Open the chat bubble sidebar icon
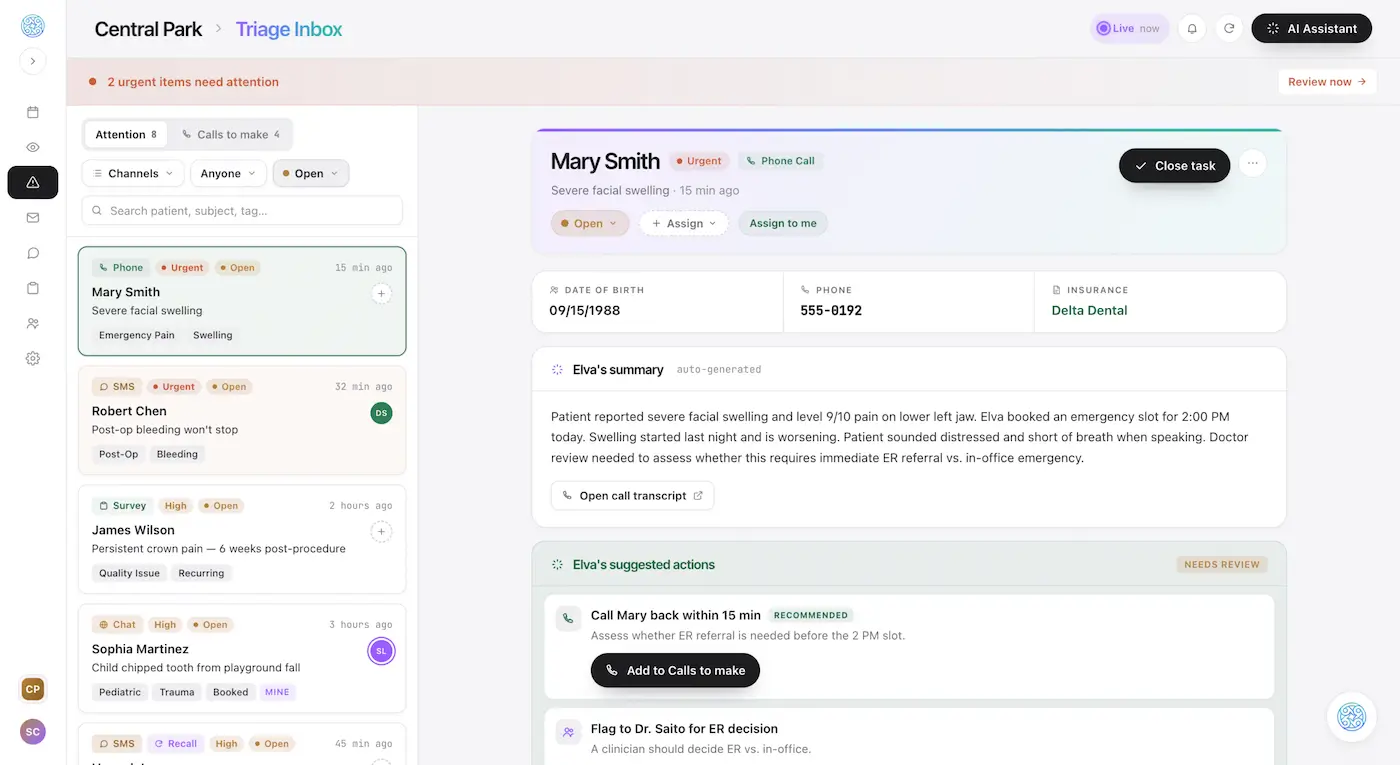This screenshot has height=765, width=1400. click(x=32, y=253)
